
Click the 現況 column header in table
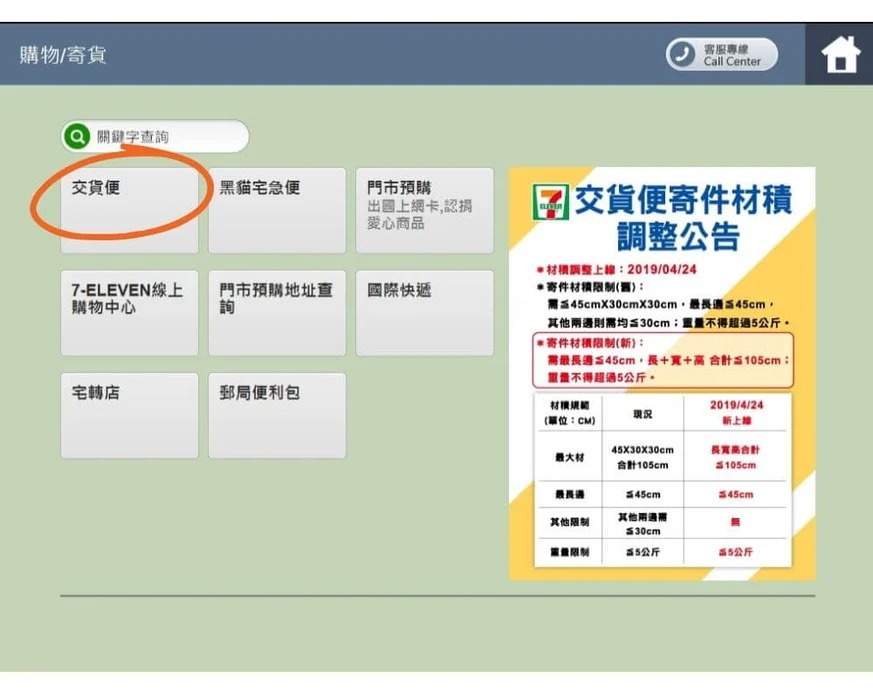(x=643, y=412)
